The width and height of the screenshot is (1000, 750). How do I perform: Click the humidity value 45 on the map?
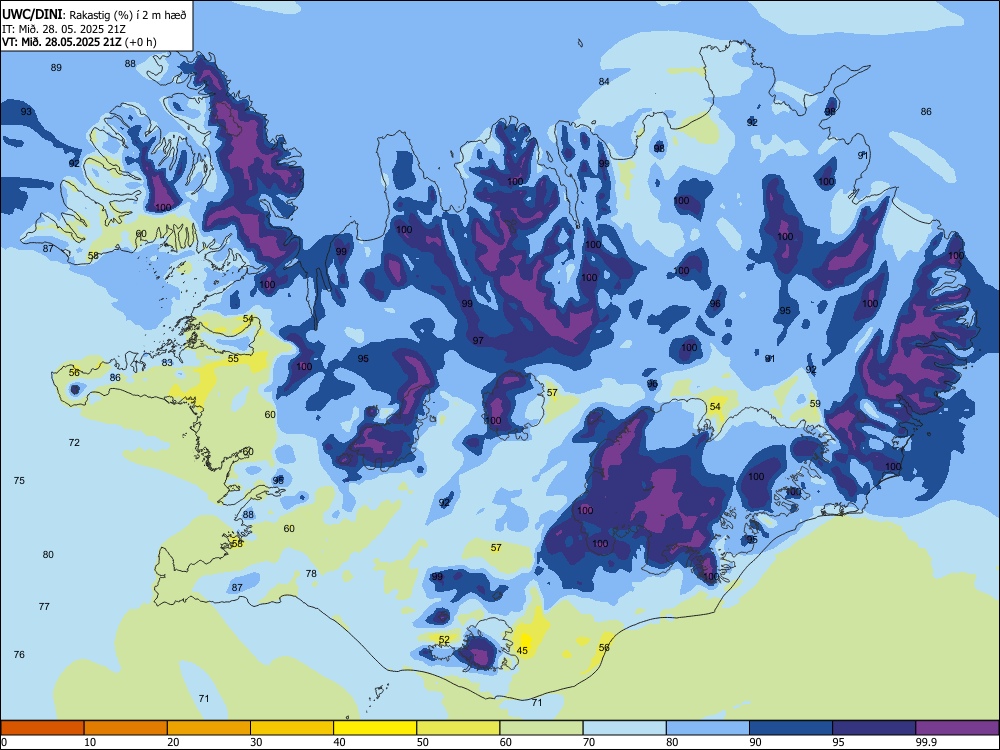pyautogui.click(x=522, y=651)
